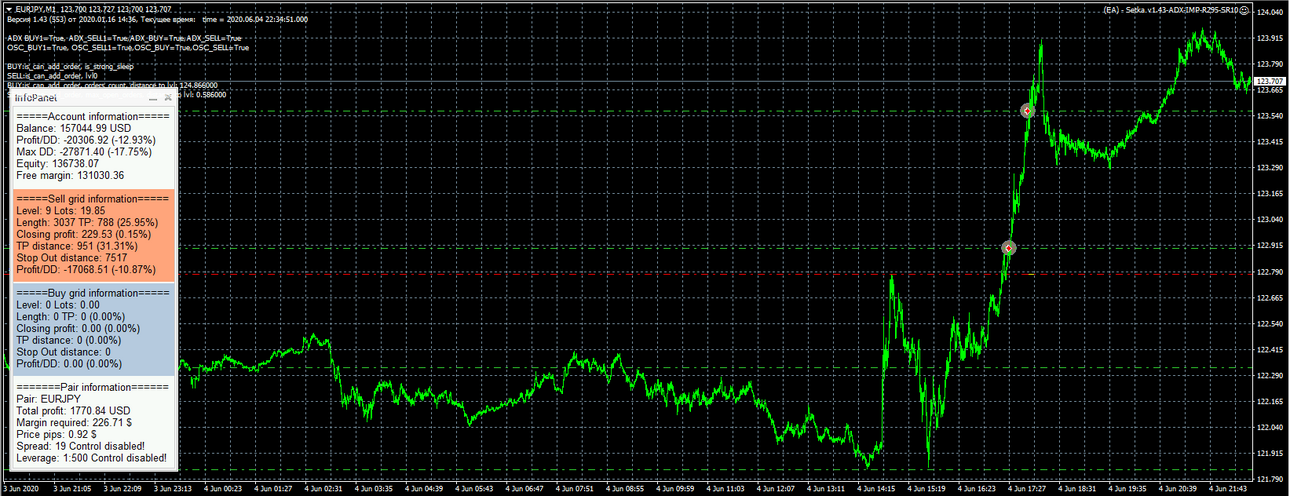Click the ADX BUY1=True status text line
This screenshot has width=1290, height=496.
(x=124, y=38)
